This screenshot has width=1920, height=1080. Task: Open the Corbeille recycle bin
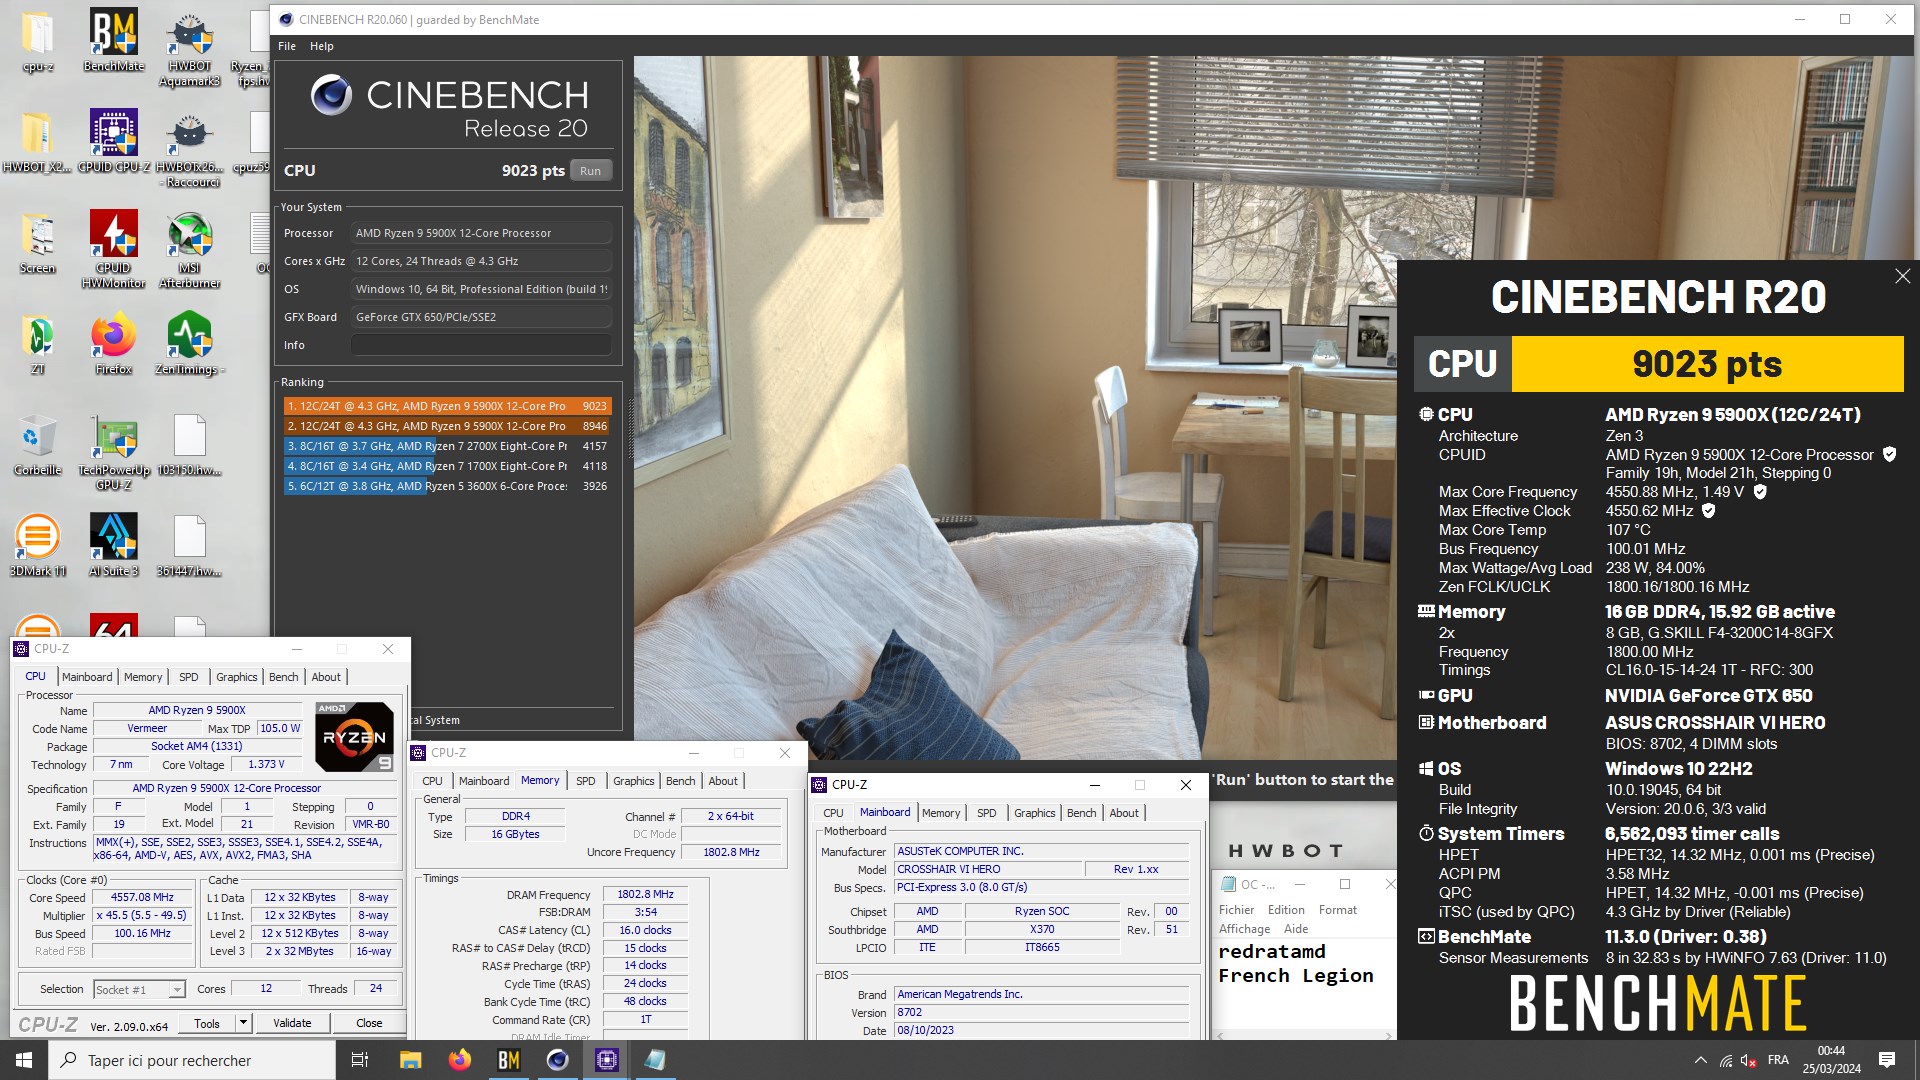coord(38,444)
